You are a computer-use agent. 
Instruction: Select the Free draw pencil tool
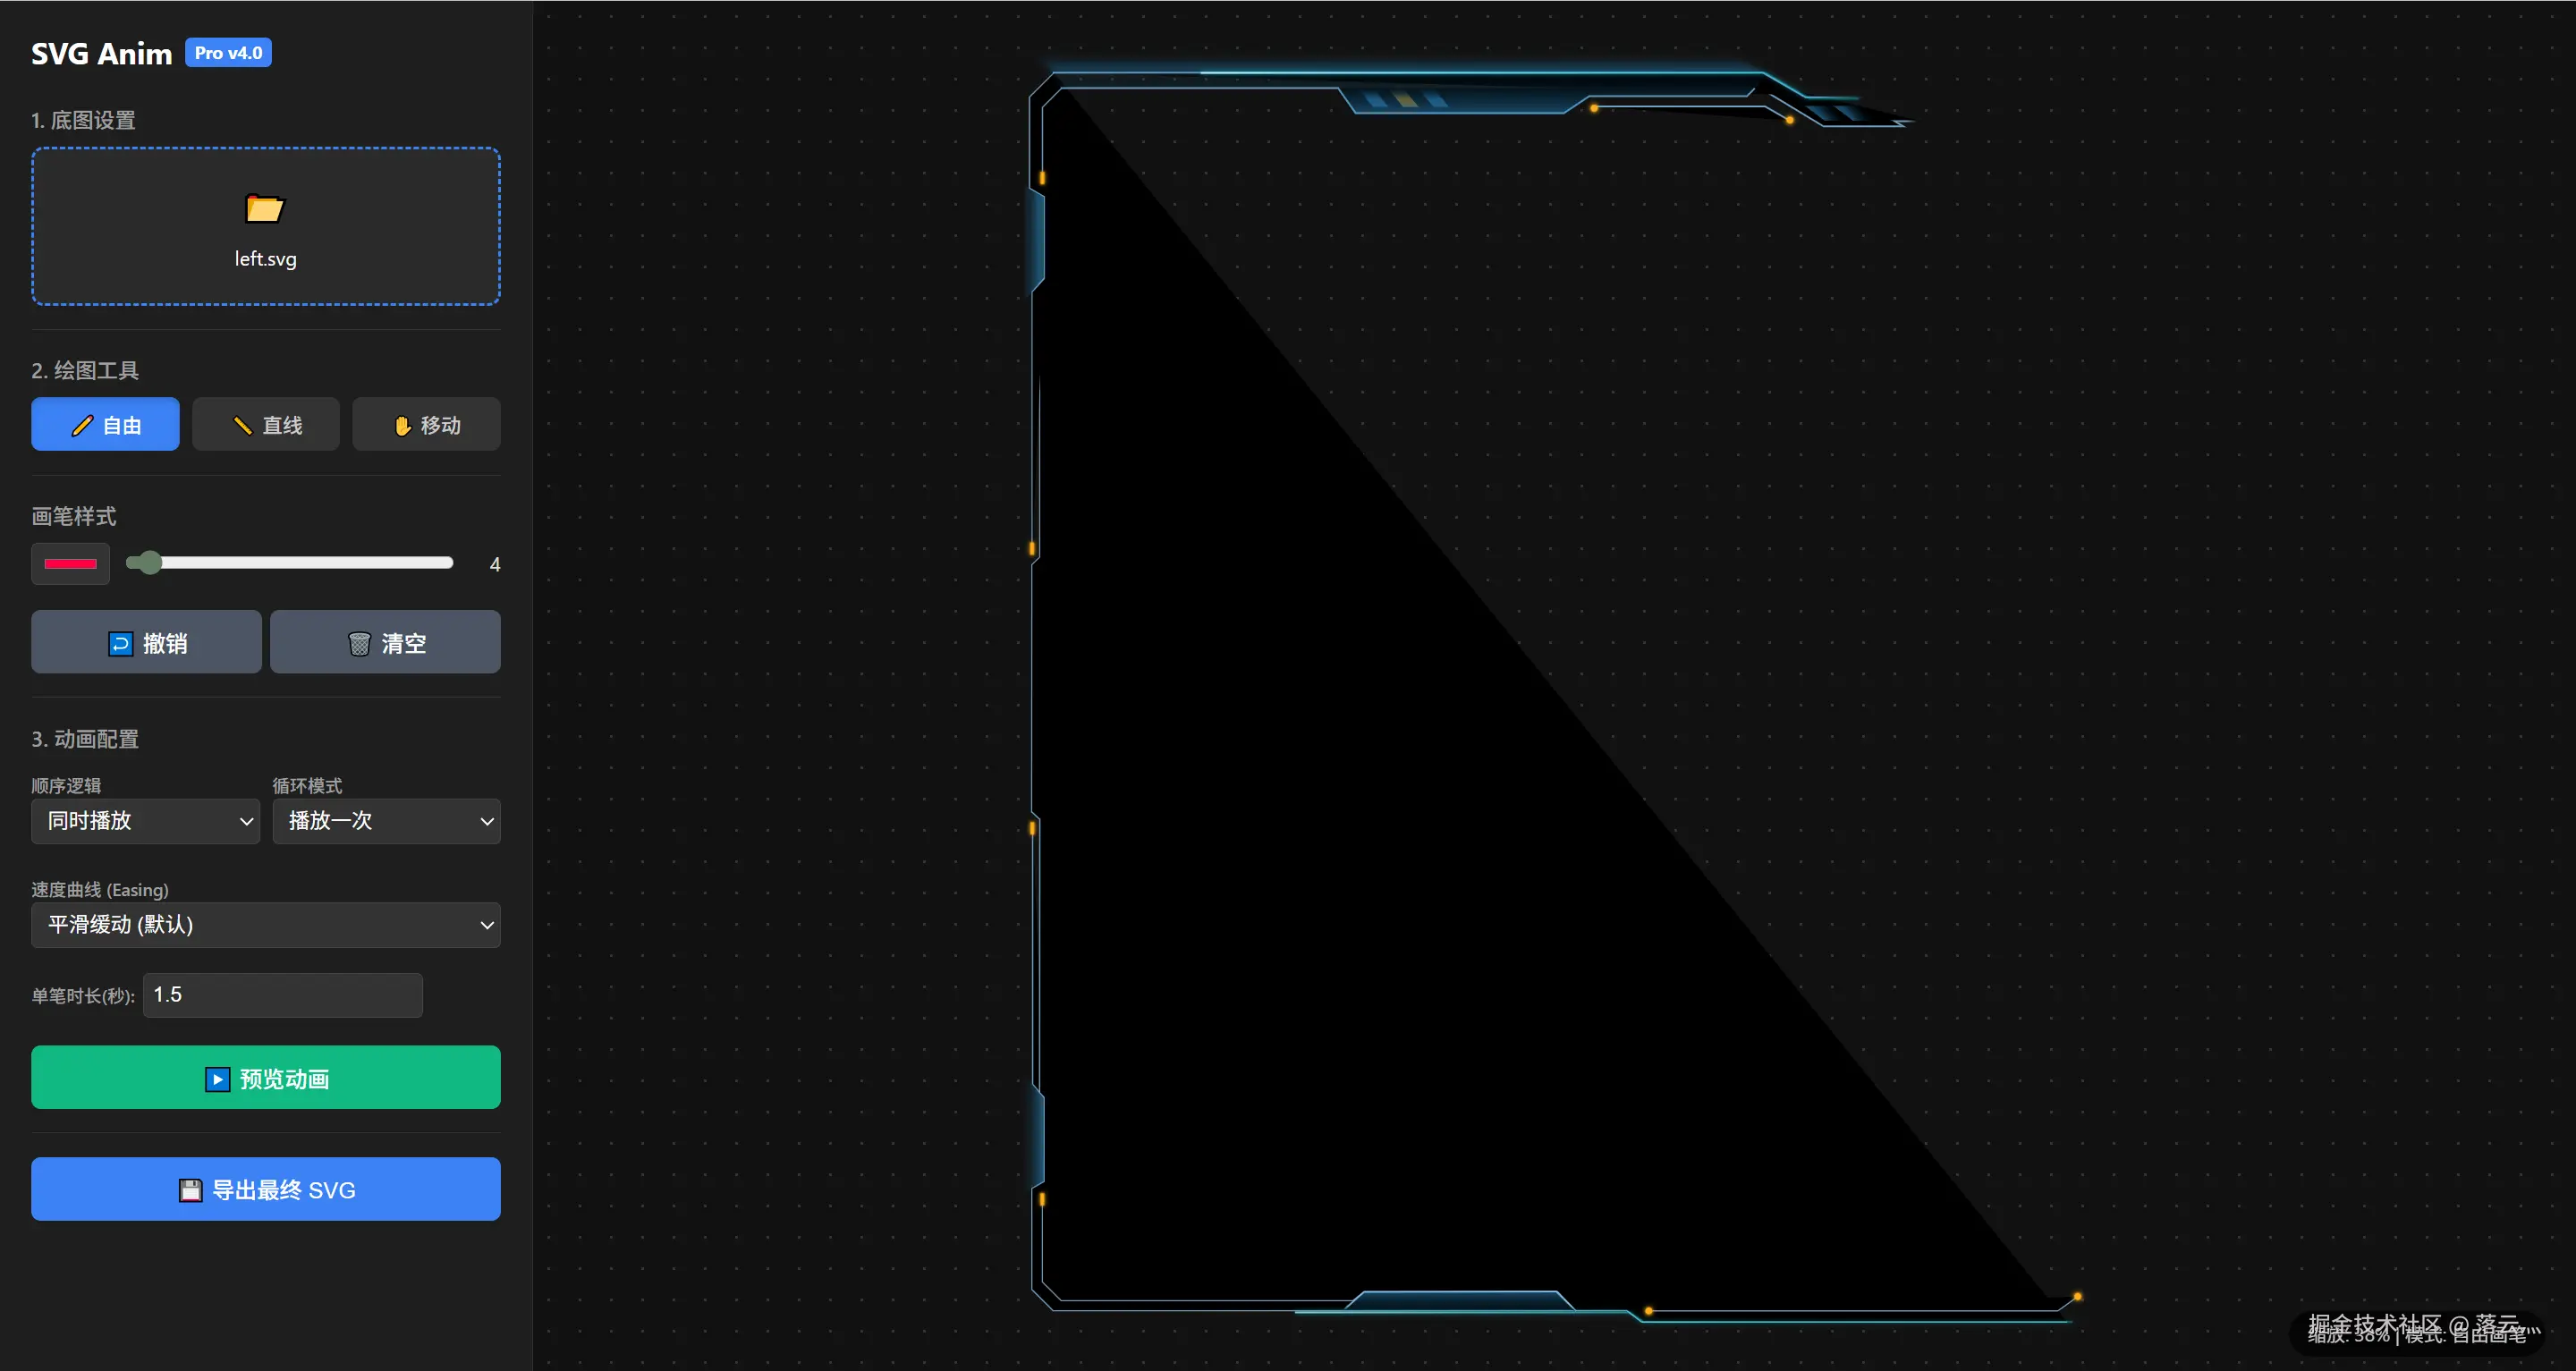(x=105, y=425)
